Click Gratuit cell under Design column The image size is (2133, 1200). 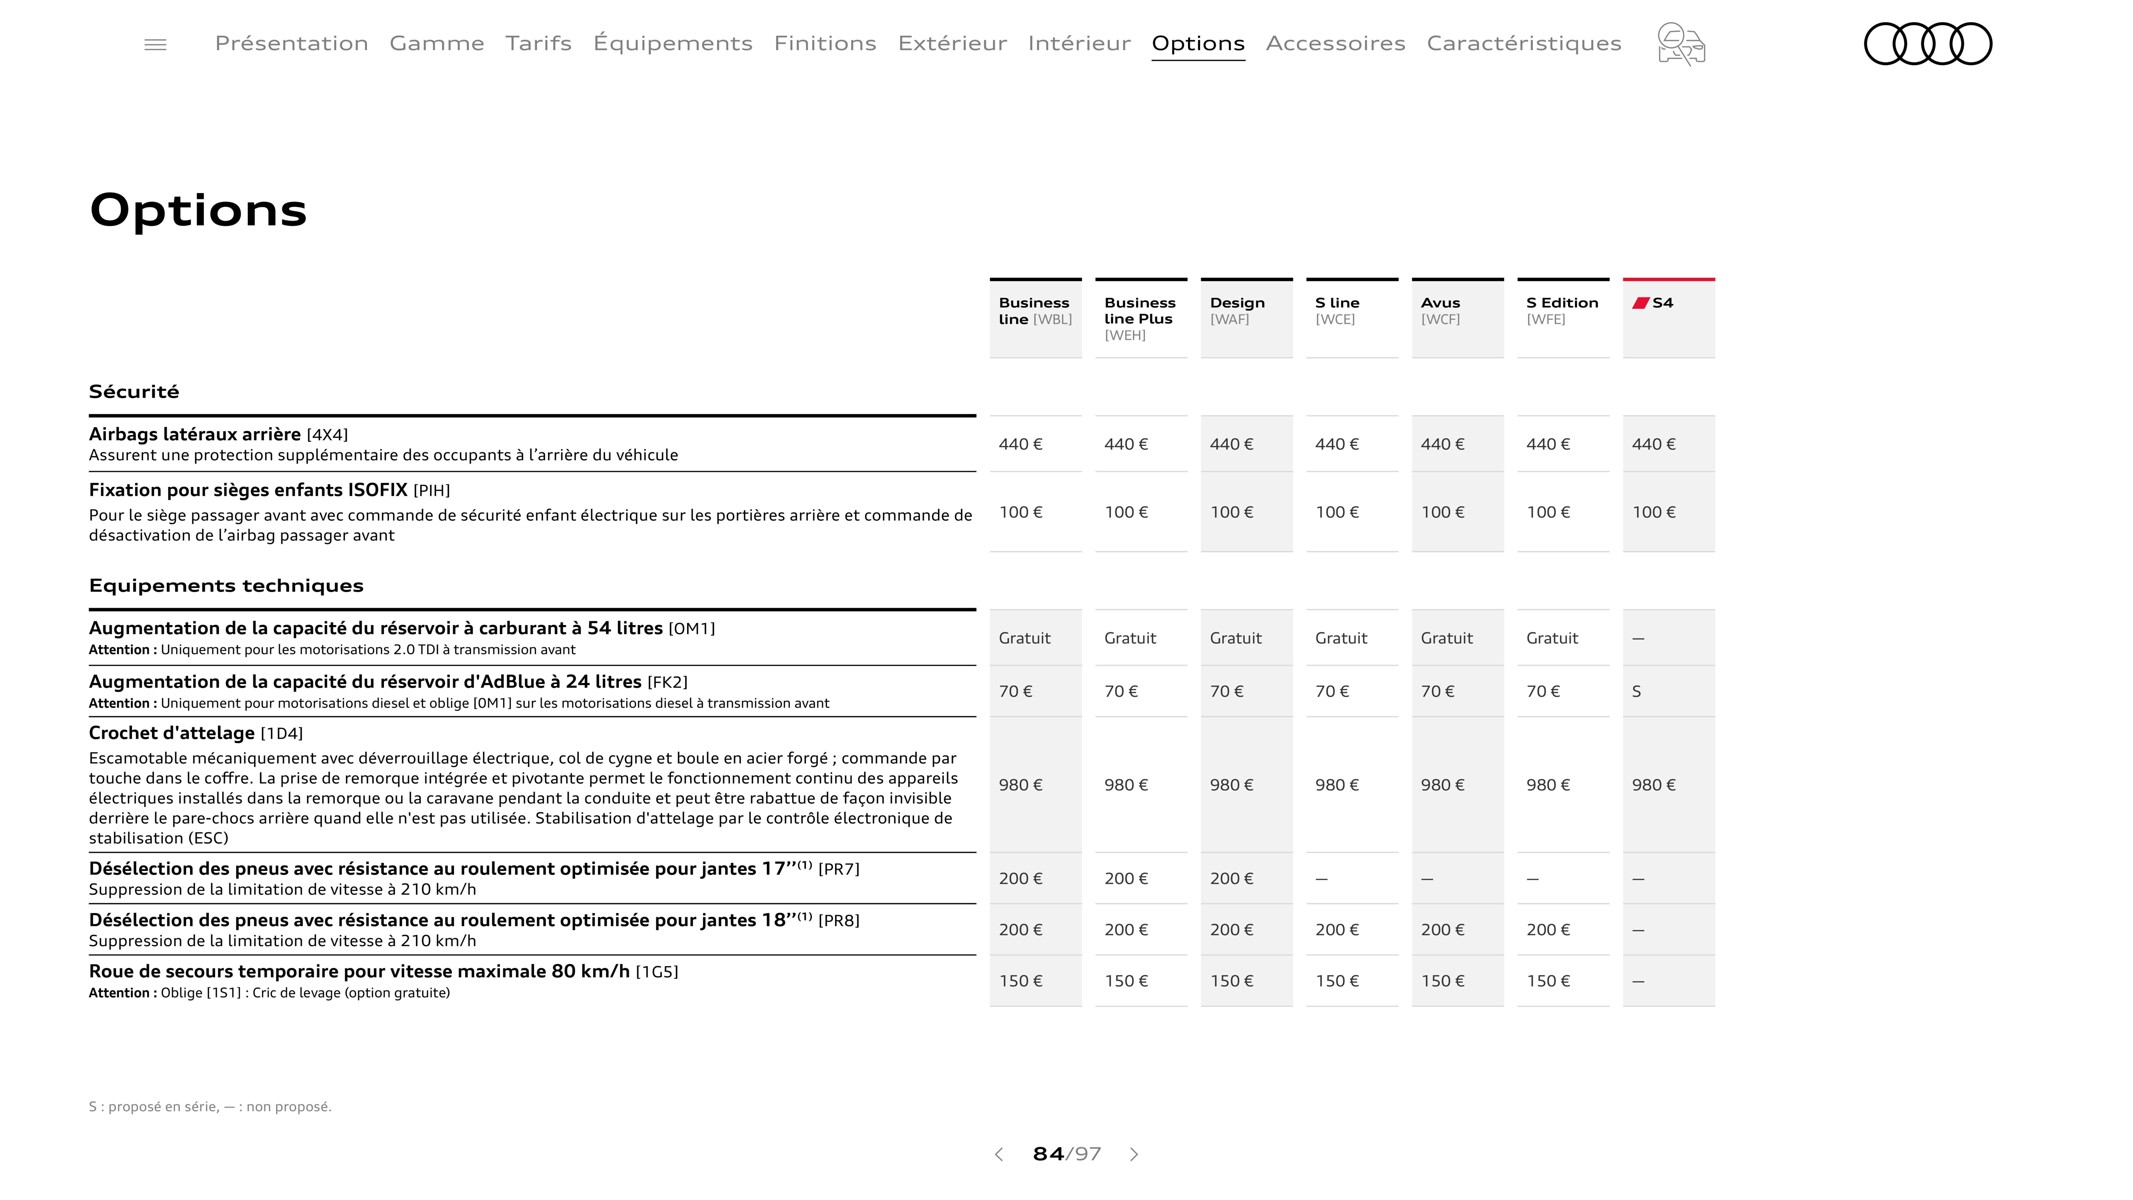1235,638
